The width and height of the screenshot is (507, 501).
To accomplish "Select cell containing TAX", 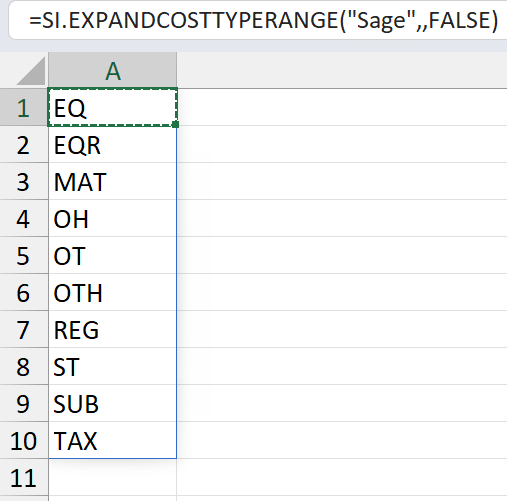I will click(x=113, y=441).
